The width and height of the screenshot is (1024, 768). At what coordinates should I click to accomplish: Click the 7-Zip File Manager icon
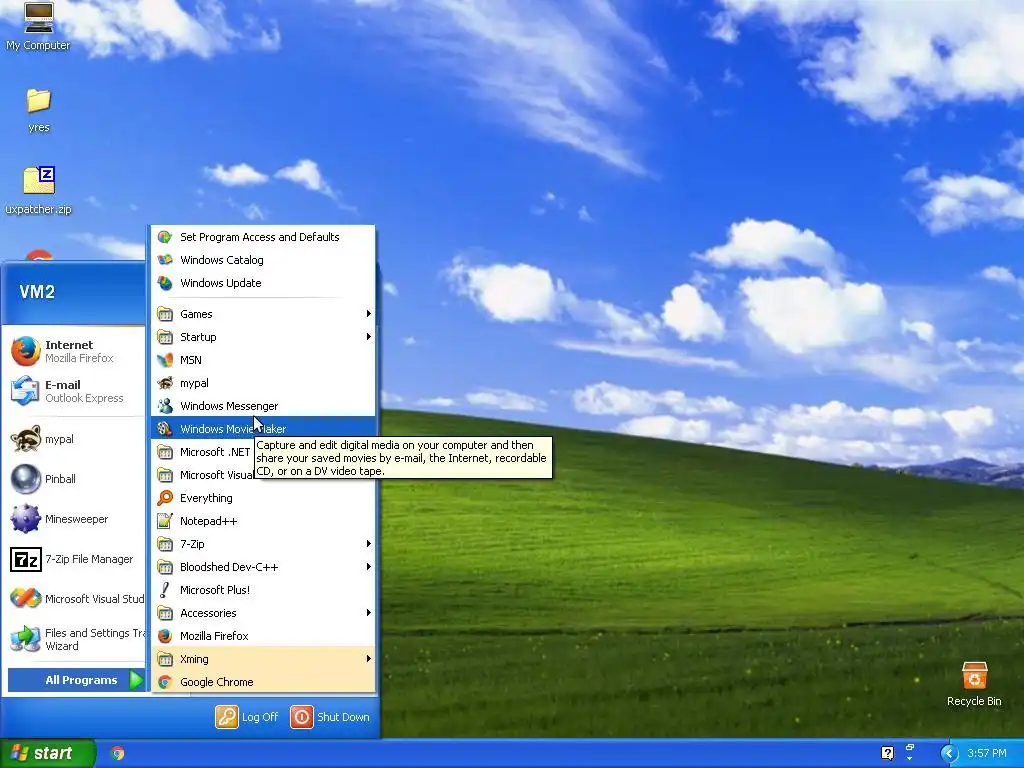[25, 560]
